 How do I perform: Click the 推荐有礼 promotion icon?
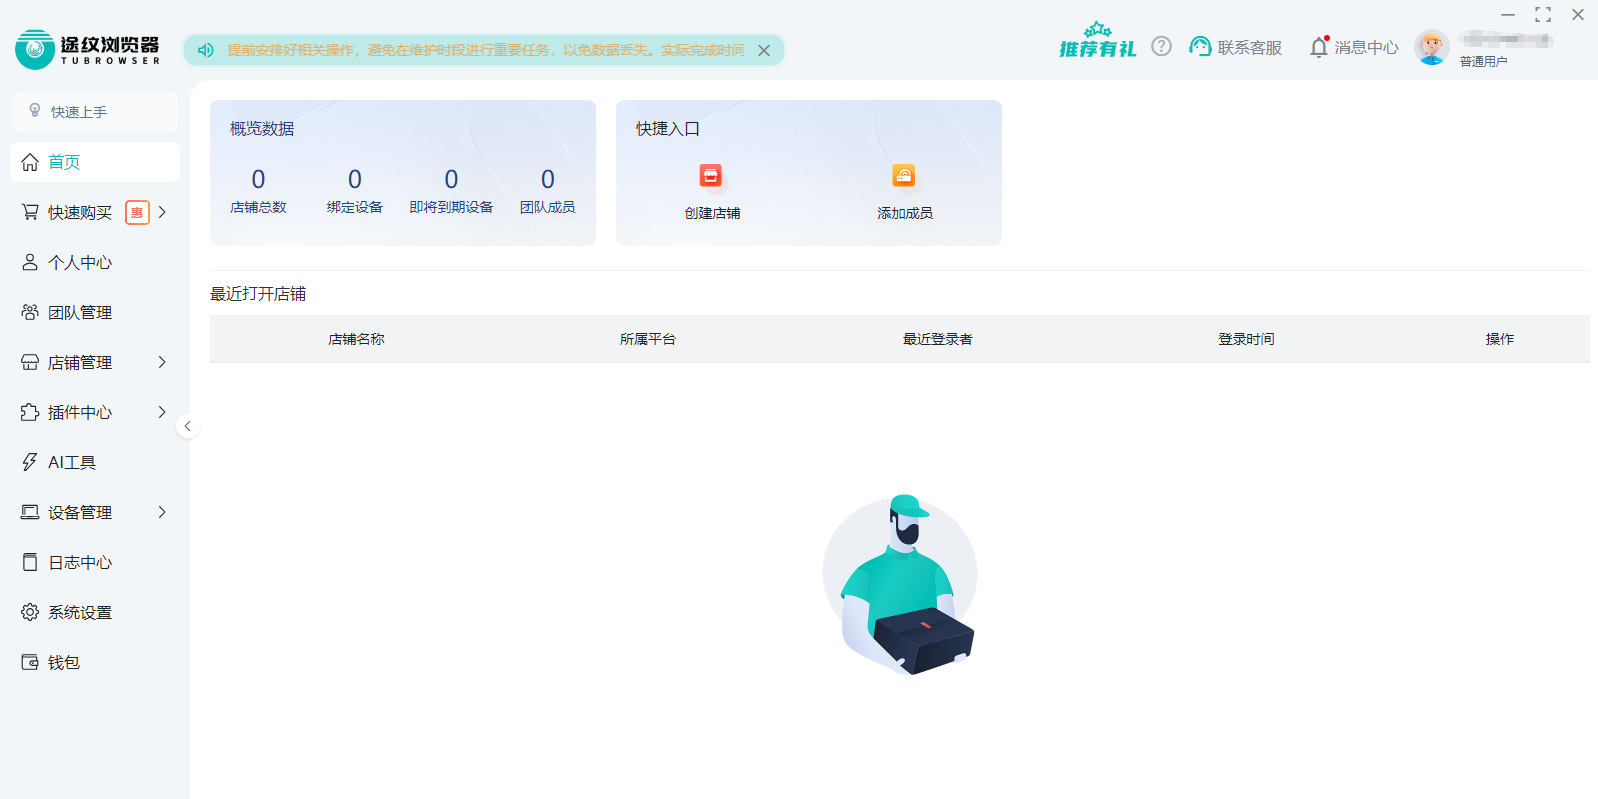(x=1097, y=41)
